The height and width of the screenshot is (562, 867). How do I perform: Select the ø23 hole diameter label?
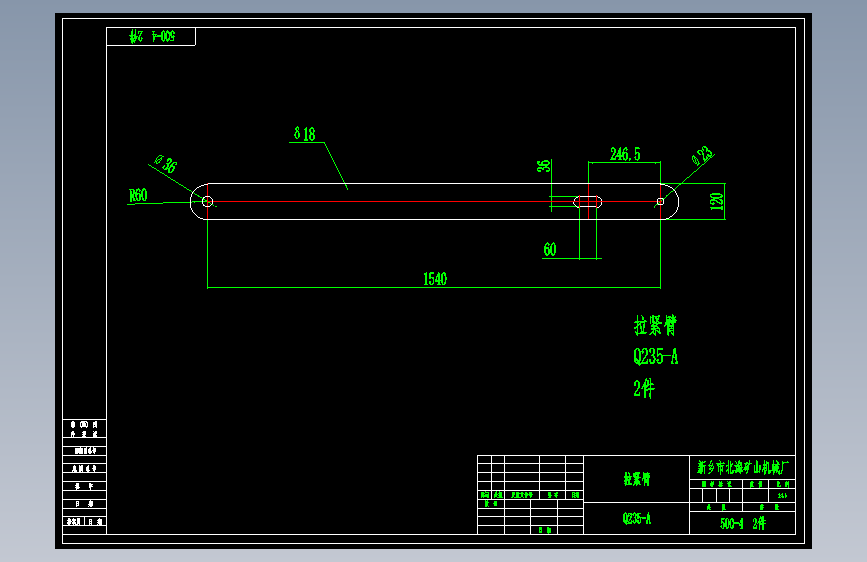click(x=702, y=155)
